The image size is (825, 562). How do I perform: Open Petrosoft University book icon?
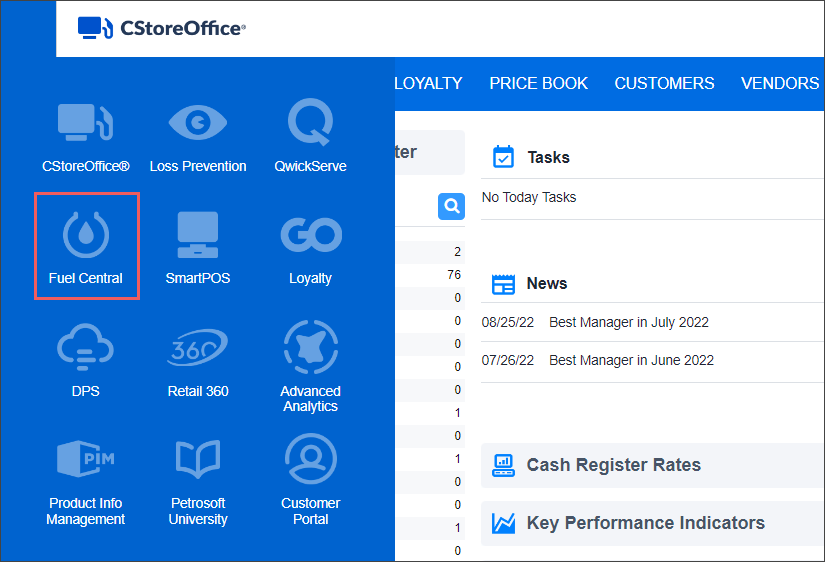coord(198,462)
